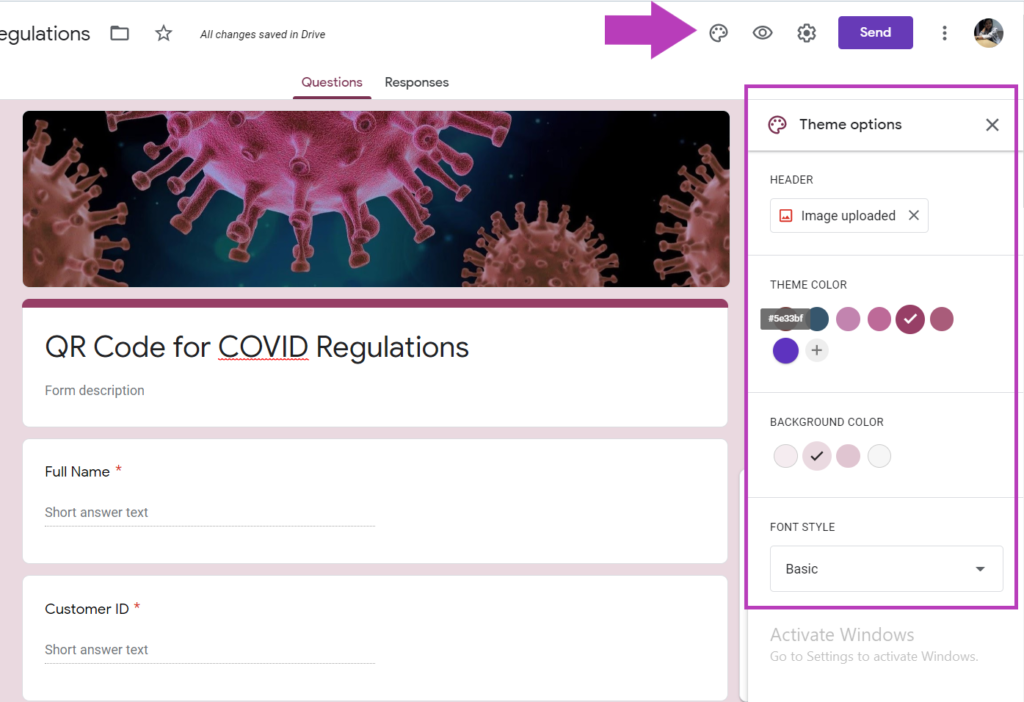Move form to folder icon
Image resolution: width=1024 pixels, height=702 pixels.
(x=120, y=33)
